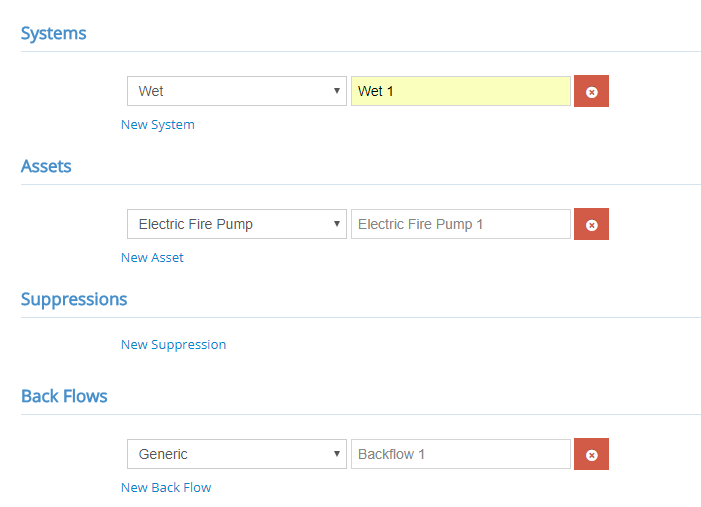701x507 pixels.
Task: Click the Systems section heading
Action: [54, 34]
